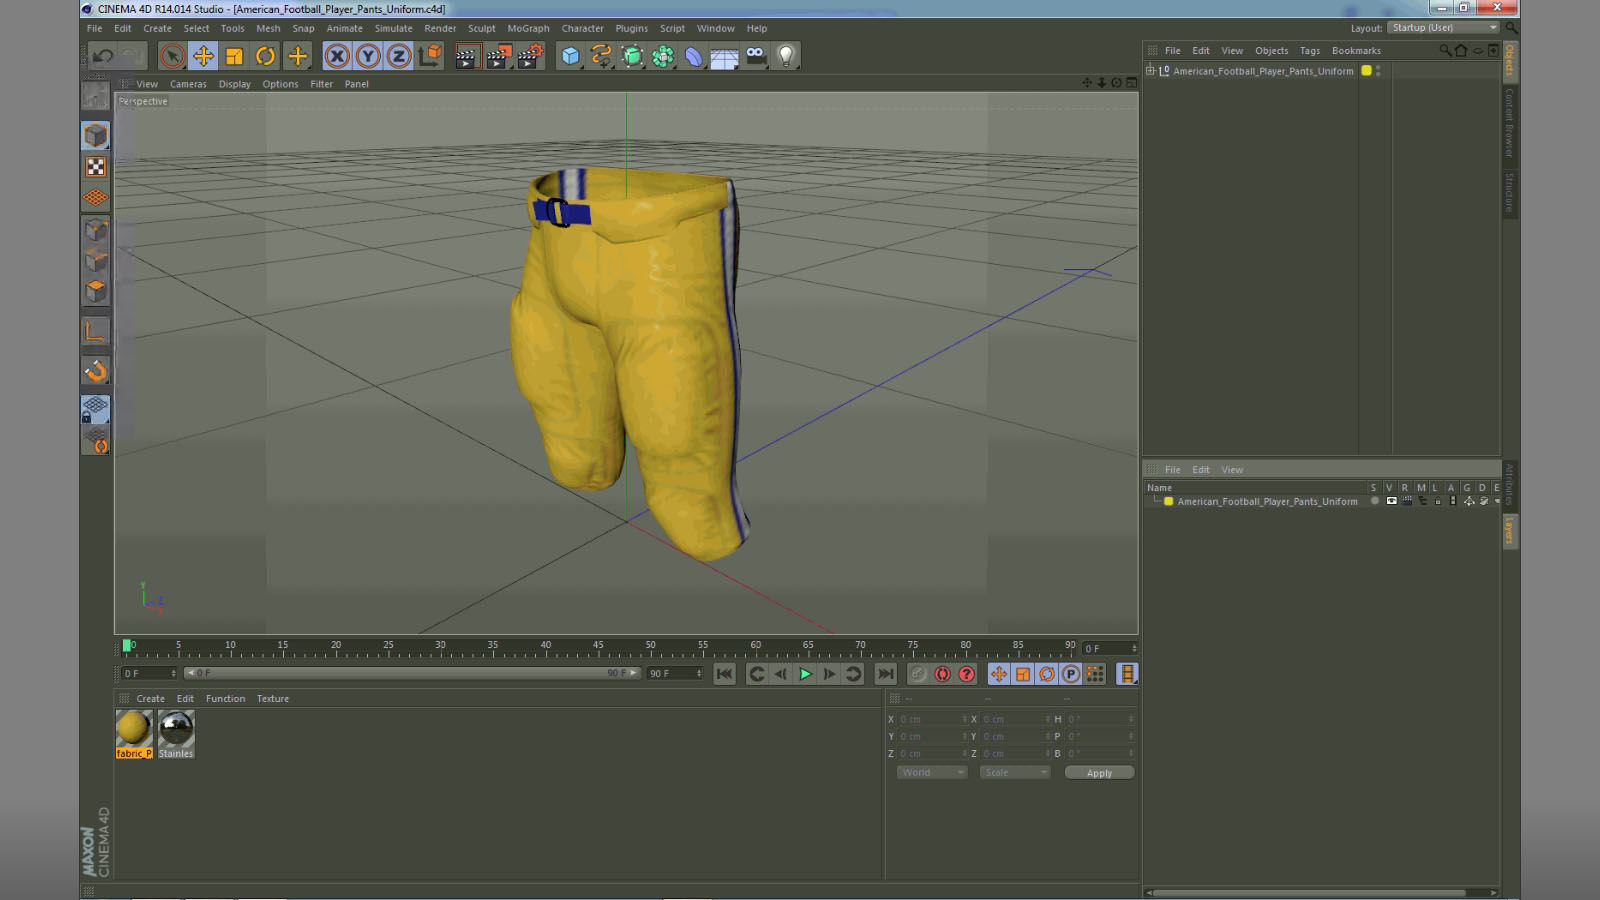This screenshot has height=900, width=1600.
Task: Toggle Parameter keyframe P icon
Action: (x=1070, y=674)
